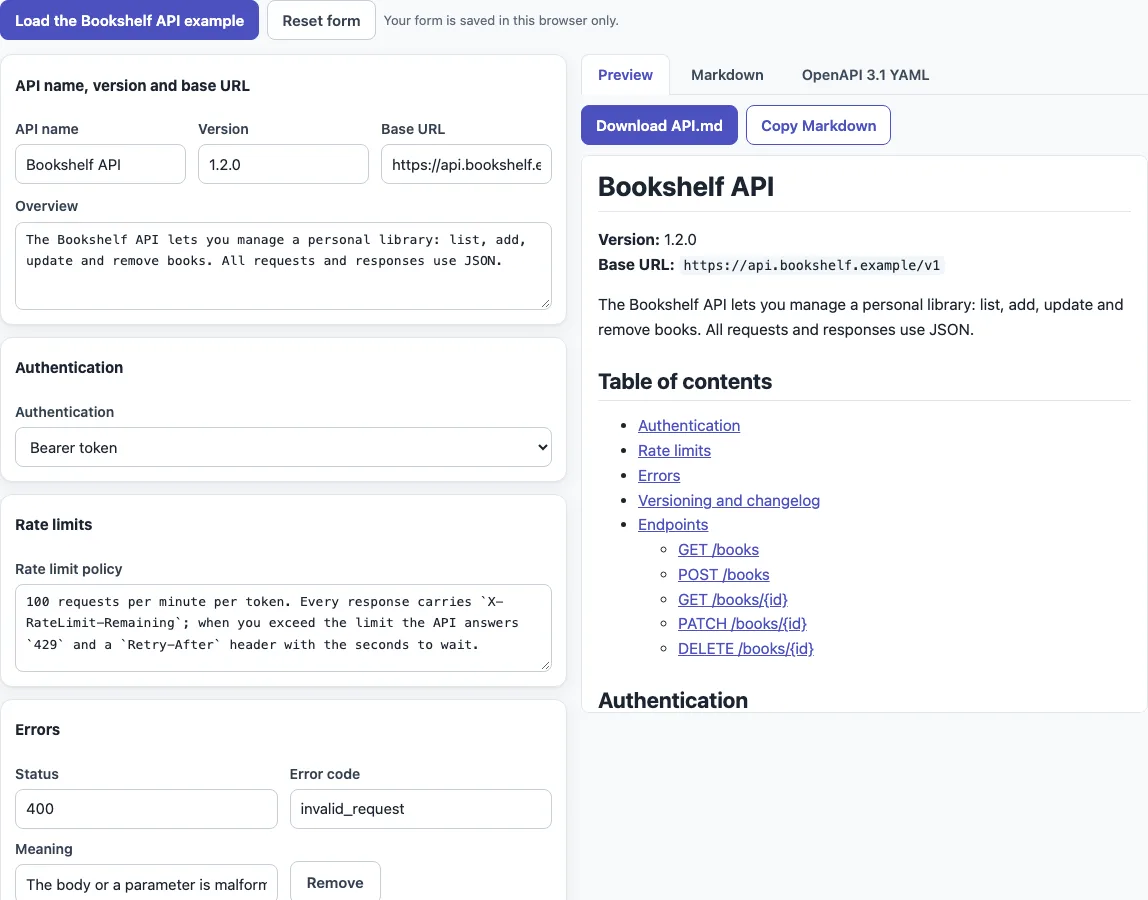The image size is (1148, 900).
Task: Open the OpenAPI 3.1 YAML tab
Action: (x=865, y=75)
